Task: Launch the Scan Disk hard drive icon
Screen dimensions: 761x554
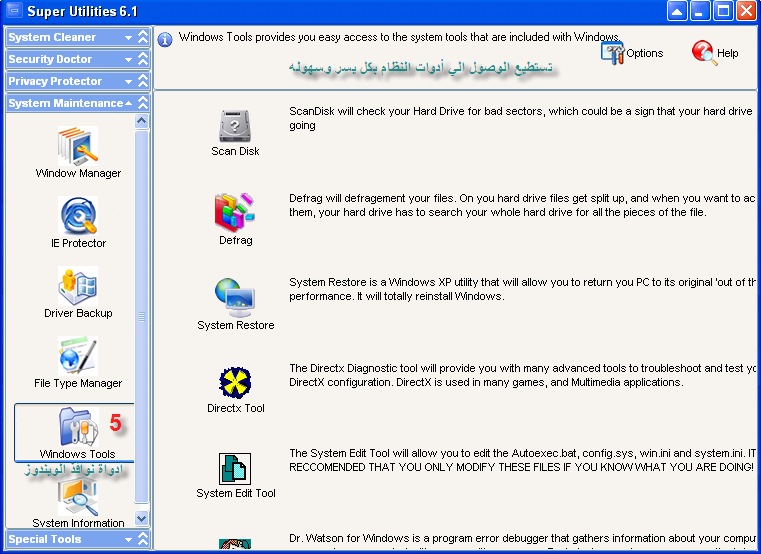Action: pos(235,126)
